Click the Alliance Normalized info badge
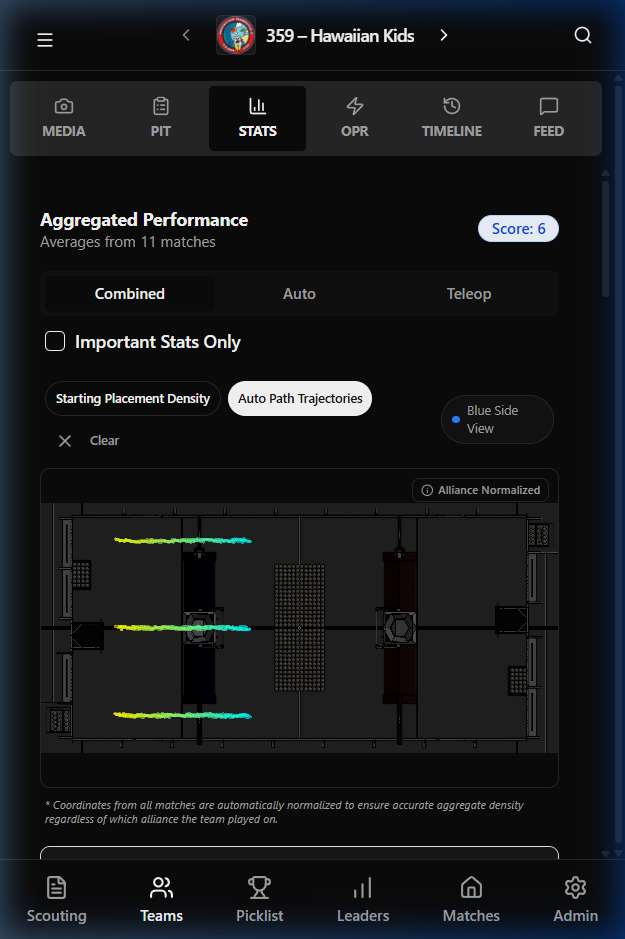 click(481, 490)
